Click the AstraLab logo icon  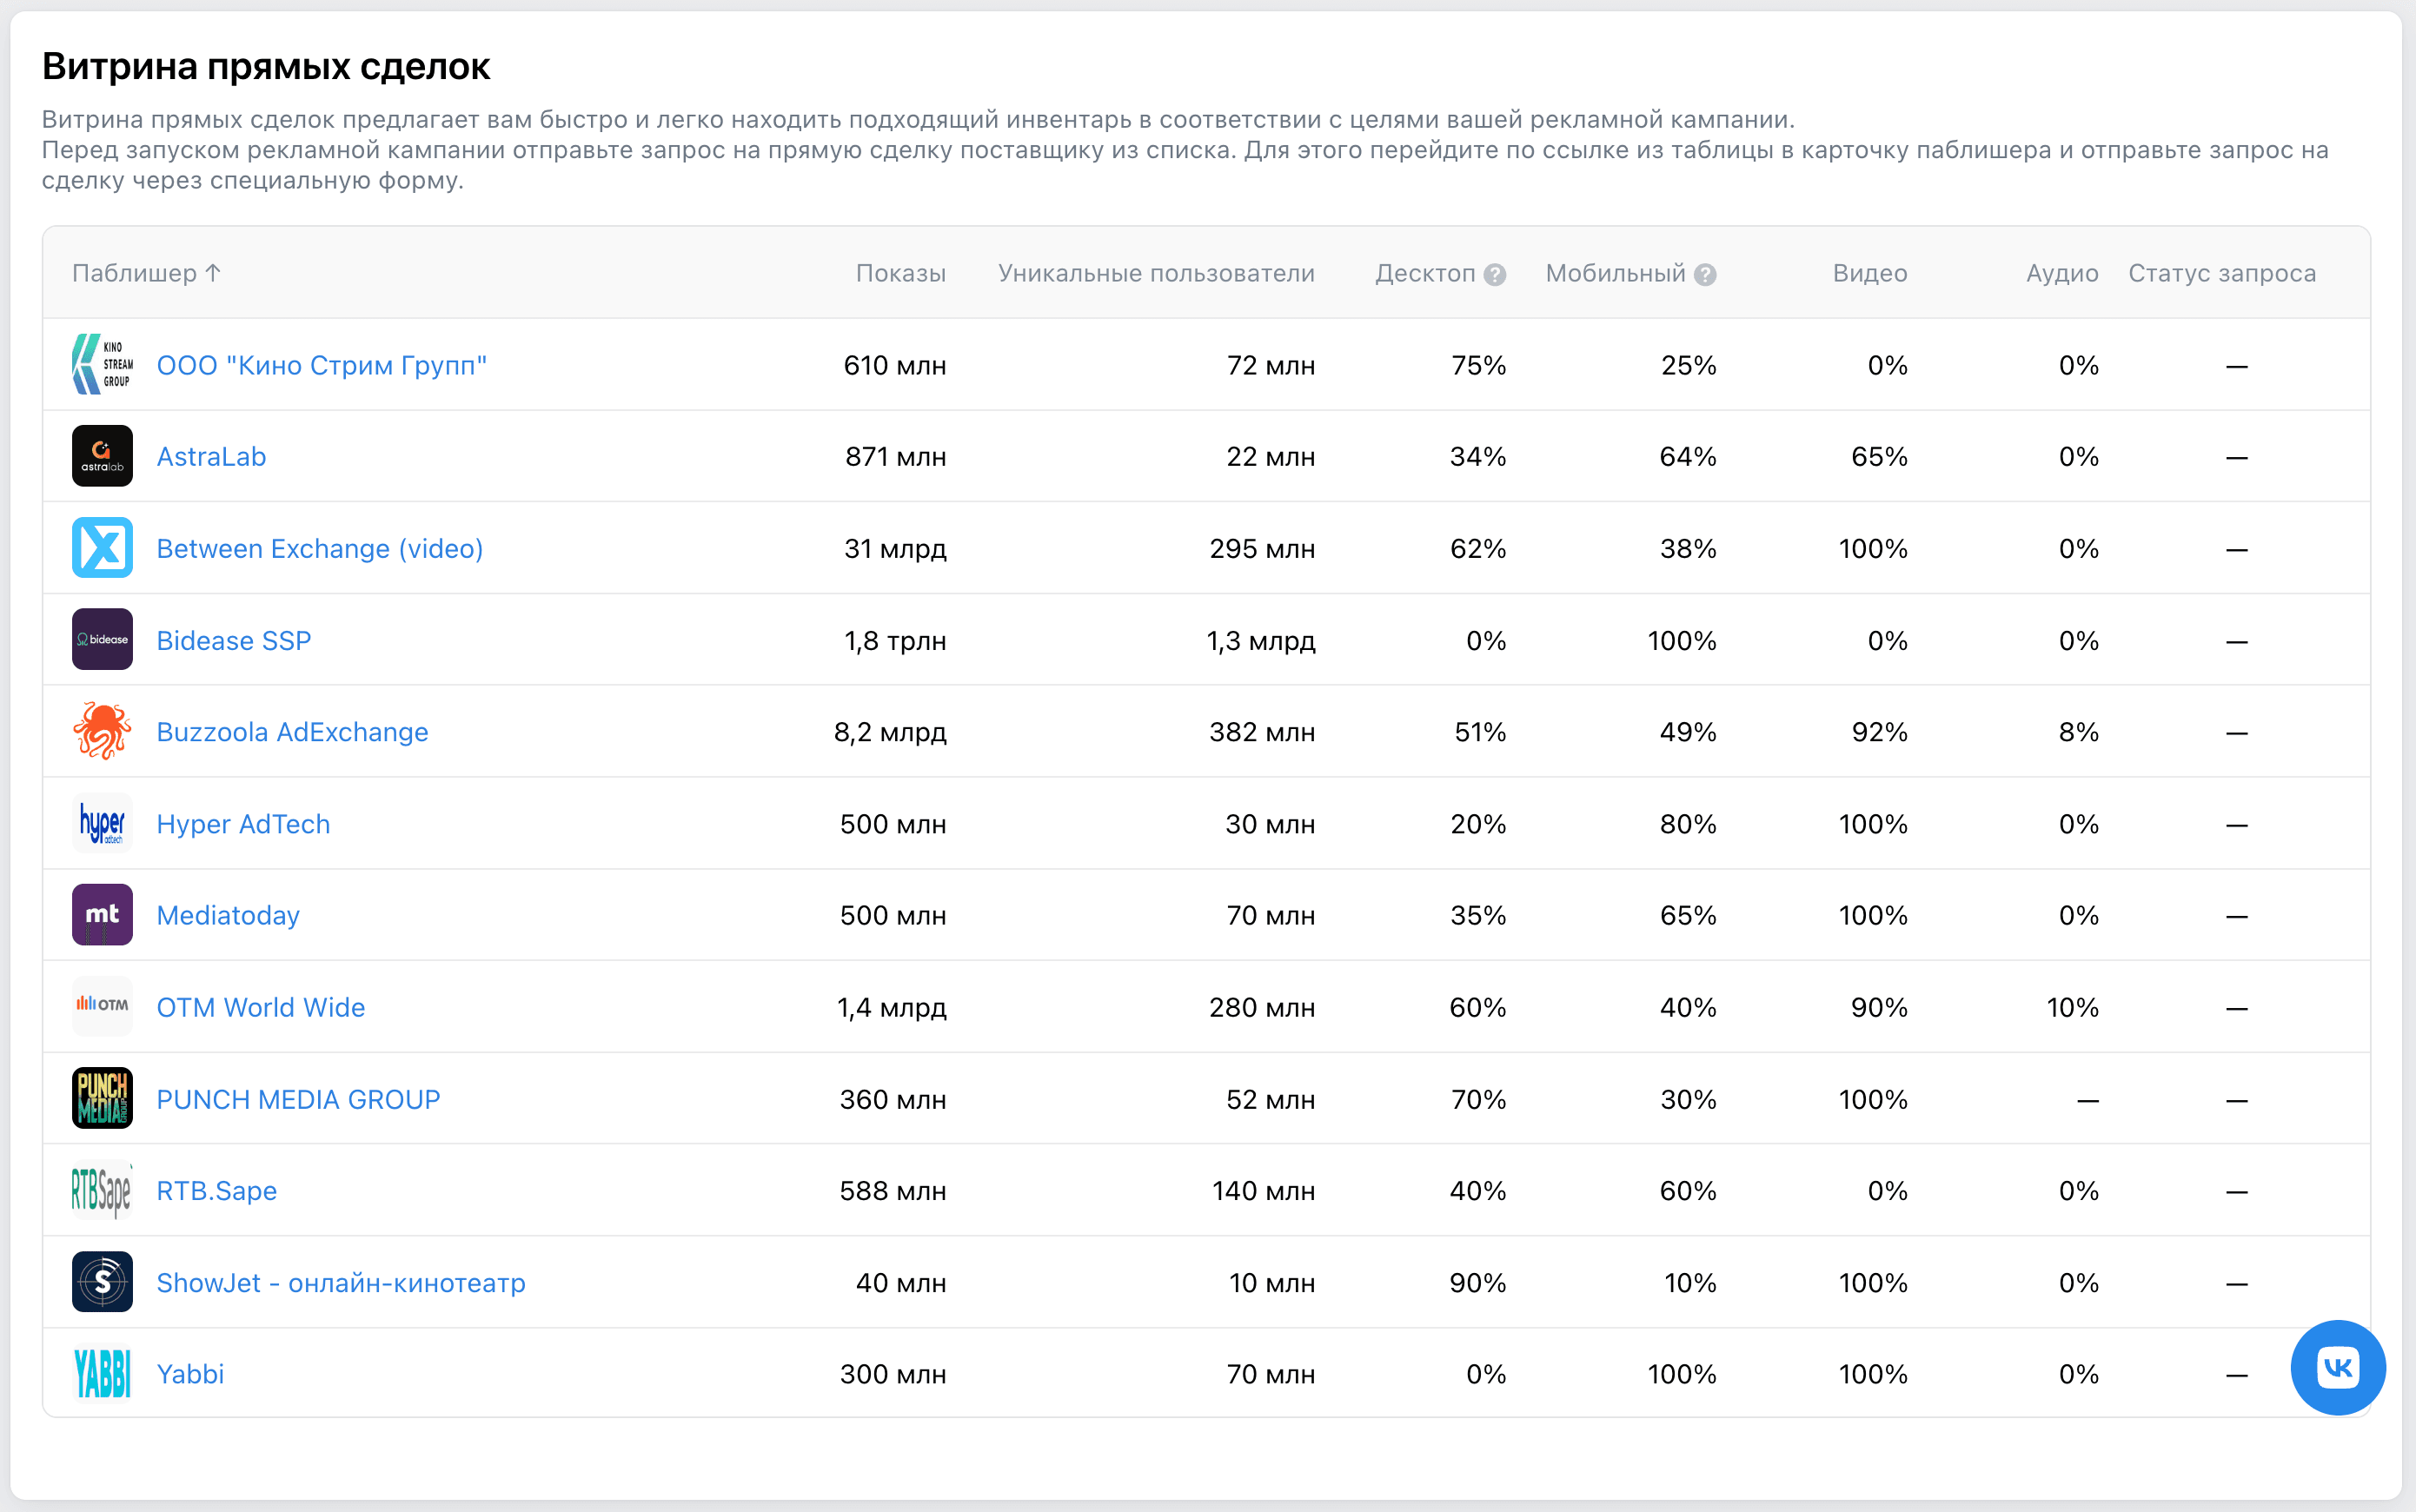coord(102,456)
